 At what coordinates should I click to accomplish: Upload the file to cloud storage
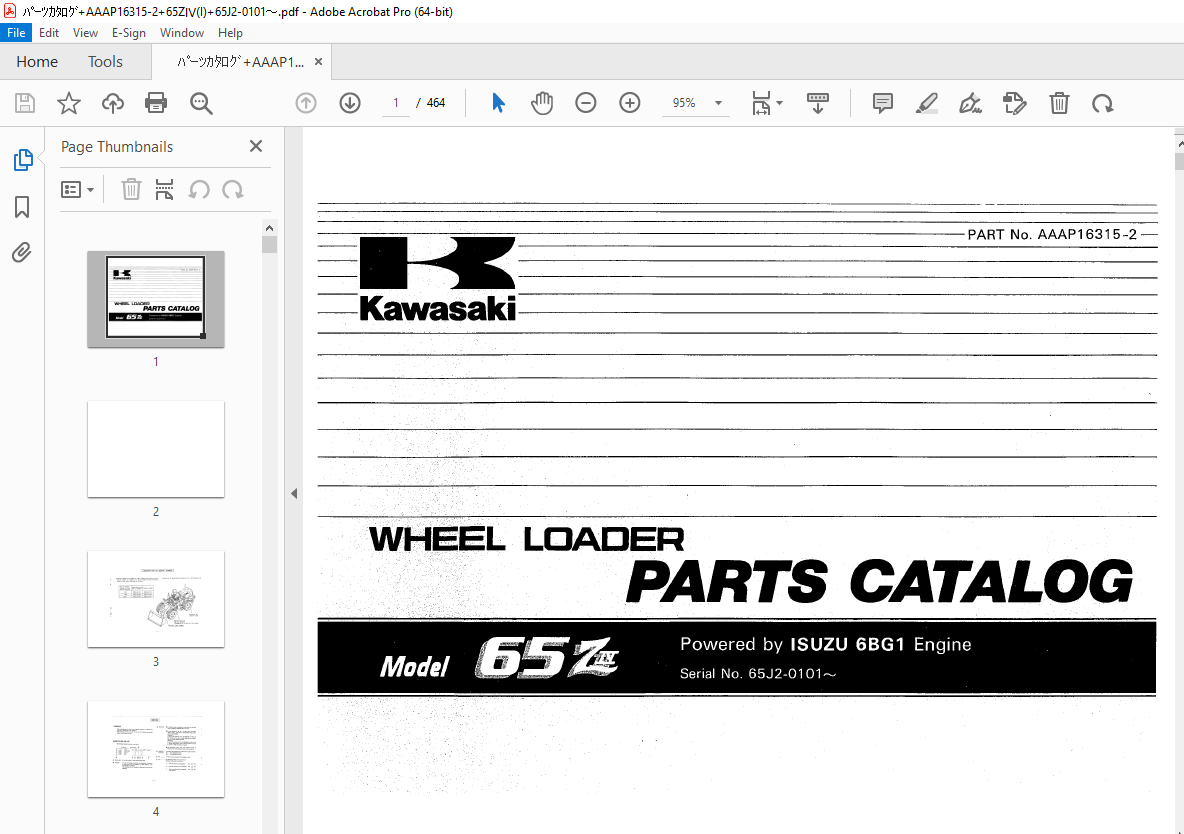pos(113,103)
